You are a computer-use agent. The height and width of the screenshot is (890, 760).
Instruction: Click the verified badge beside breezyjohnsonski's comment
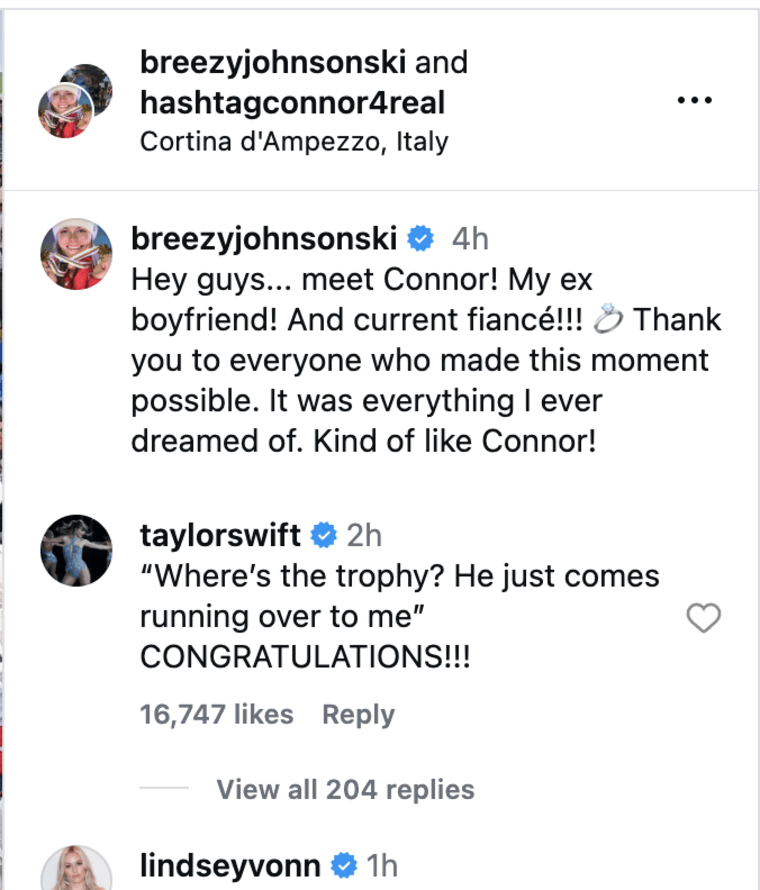(419, 238)
